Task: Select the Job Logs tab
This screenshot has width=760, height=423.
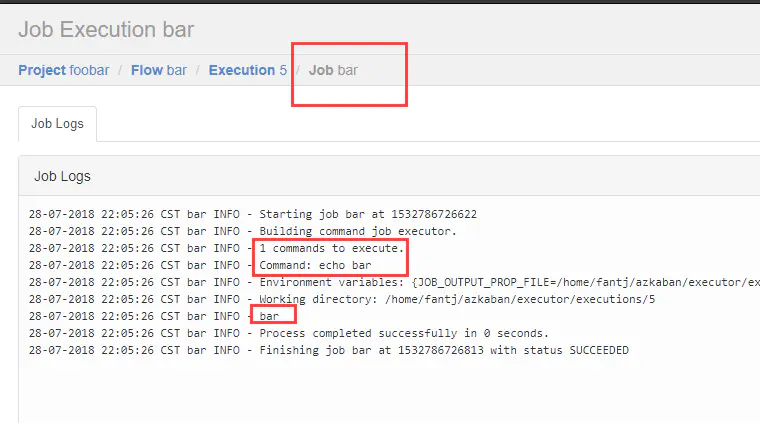Action: [57, 124]
